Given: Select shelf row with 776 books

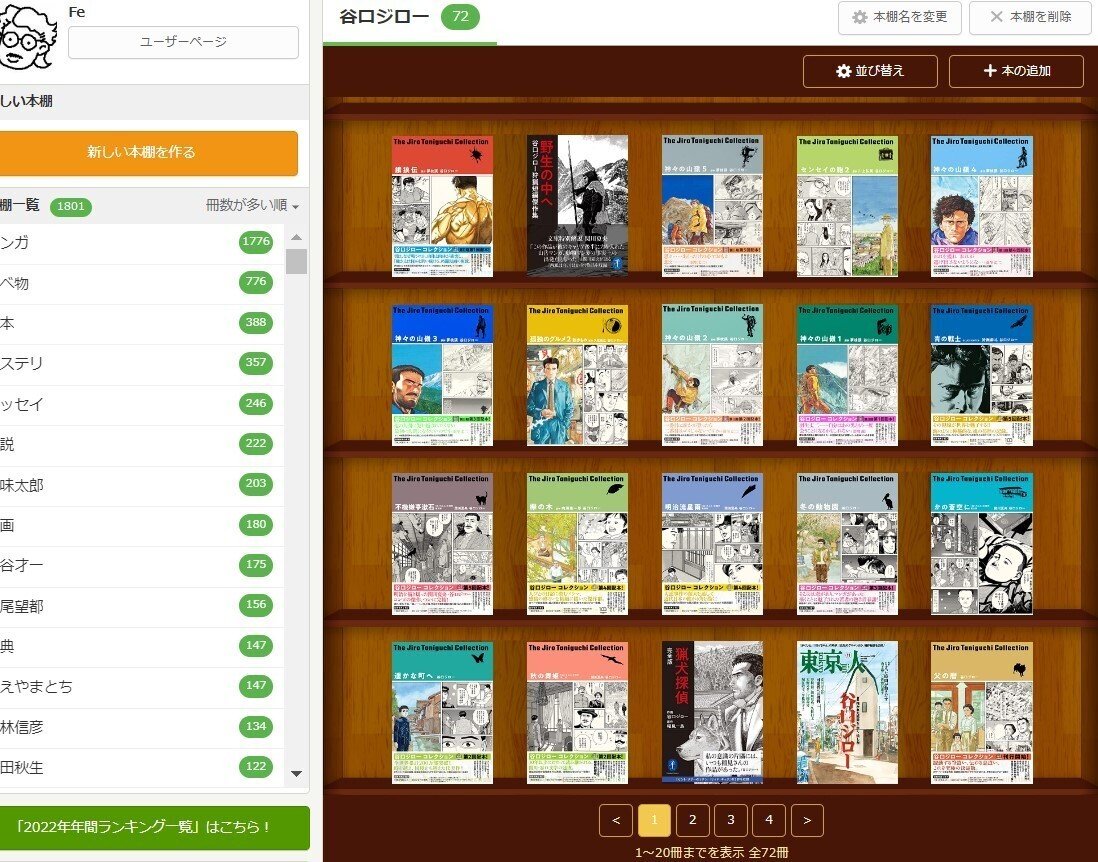Looking at the screenshot, I should click(x=142, y=284).
